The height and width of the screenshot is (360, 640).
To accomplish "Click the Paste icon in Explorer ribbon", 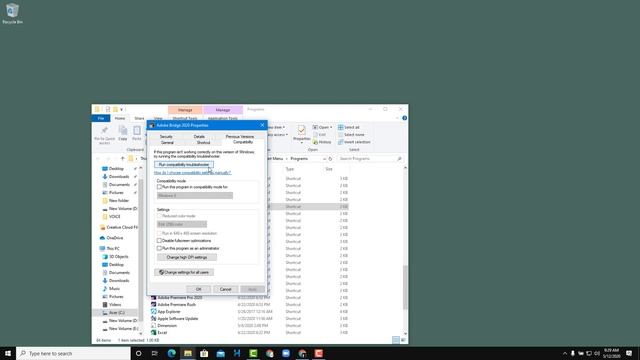I will tap(137, 133).
